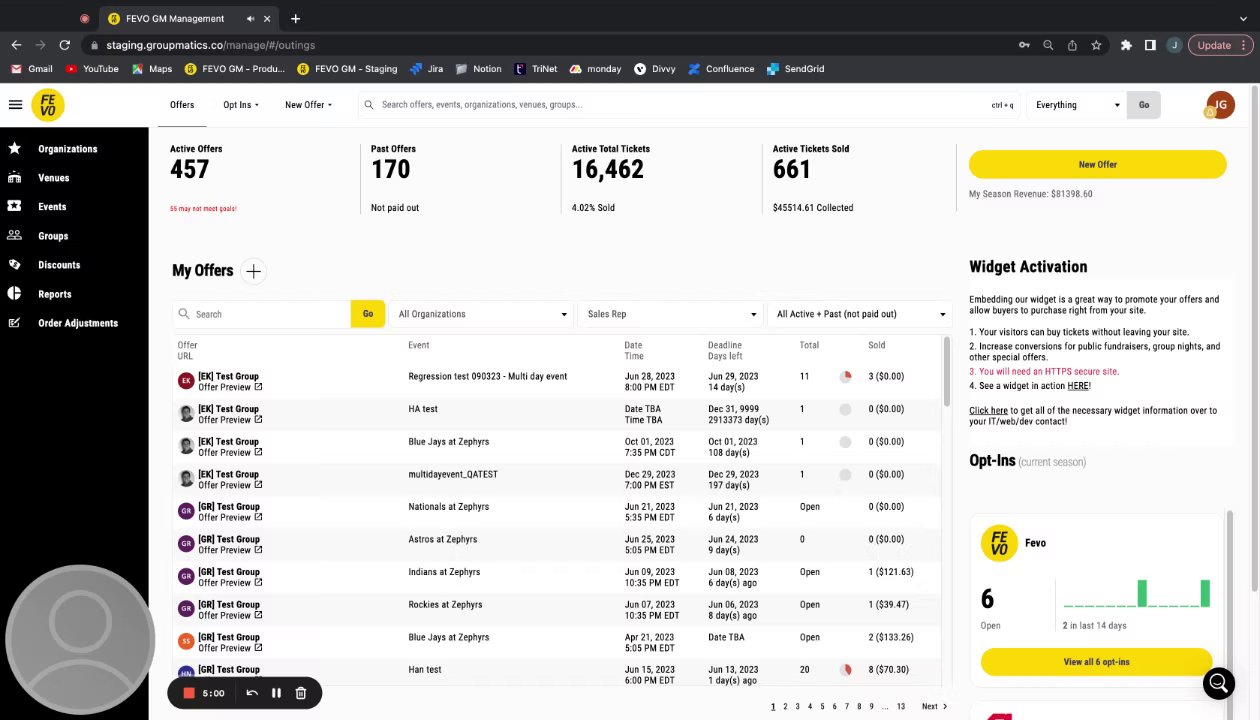Reload the browser page
The height and width of the screenshot is (720, 1260).
(64, 45)
